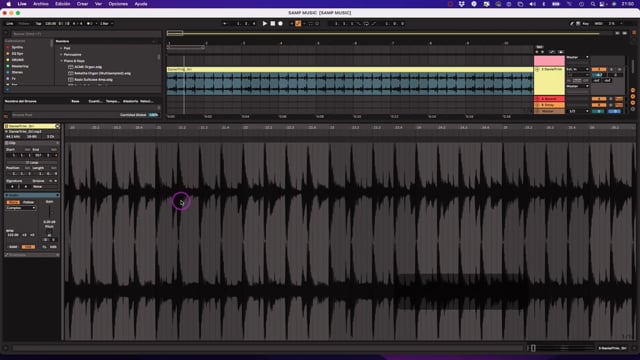Expand the Pad folder in the browser
The height and width of the screenshot is (360, 640).
(x=61, y=48)
